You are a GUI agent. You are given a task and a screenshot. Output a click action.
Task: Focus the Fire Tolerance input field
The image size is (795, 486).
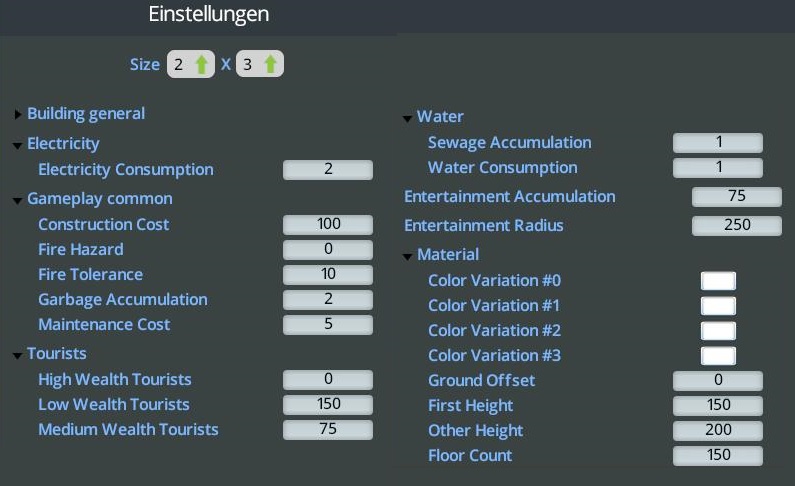click(328, 275)
